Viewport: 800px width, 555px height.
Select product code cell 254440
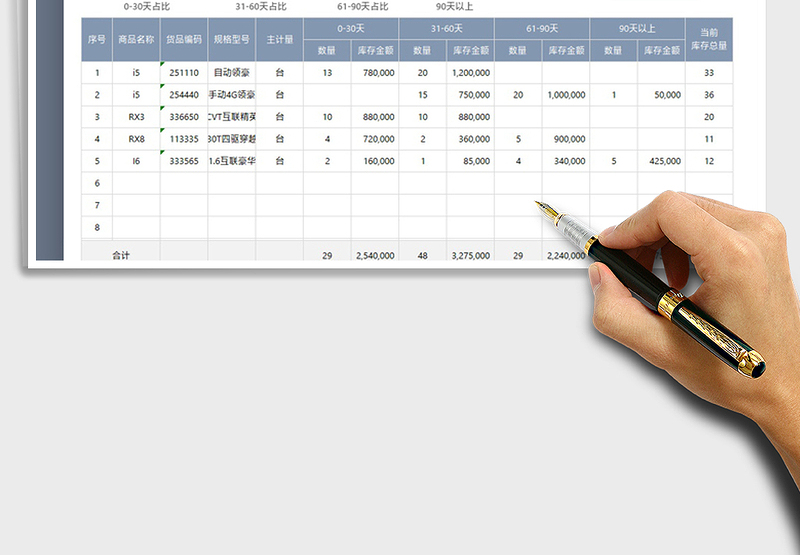(x=184, y=95)
